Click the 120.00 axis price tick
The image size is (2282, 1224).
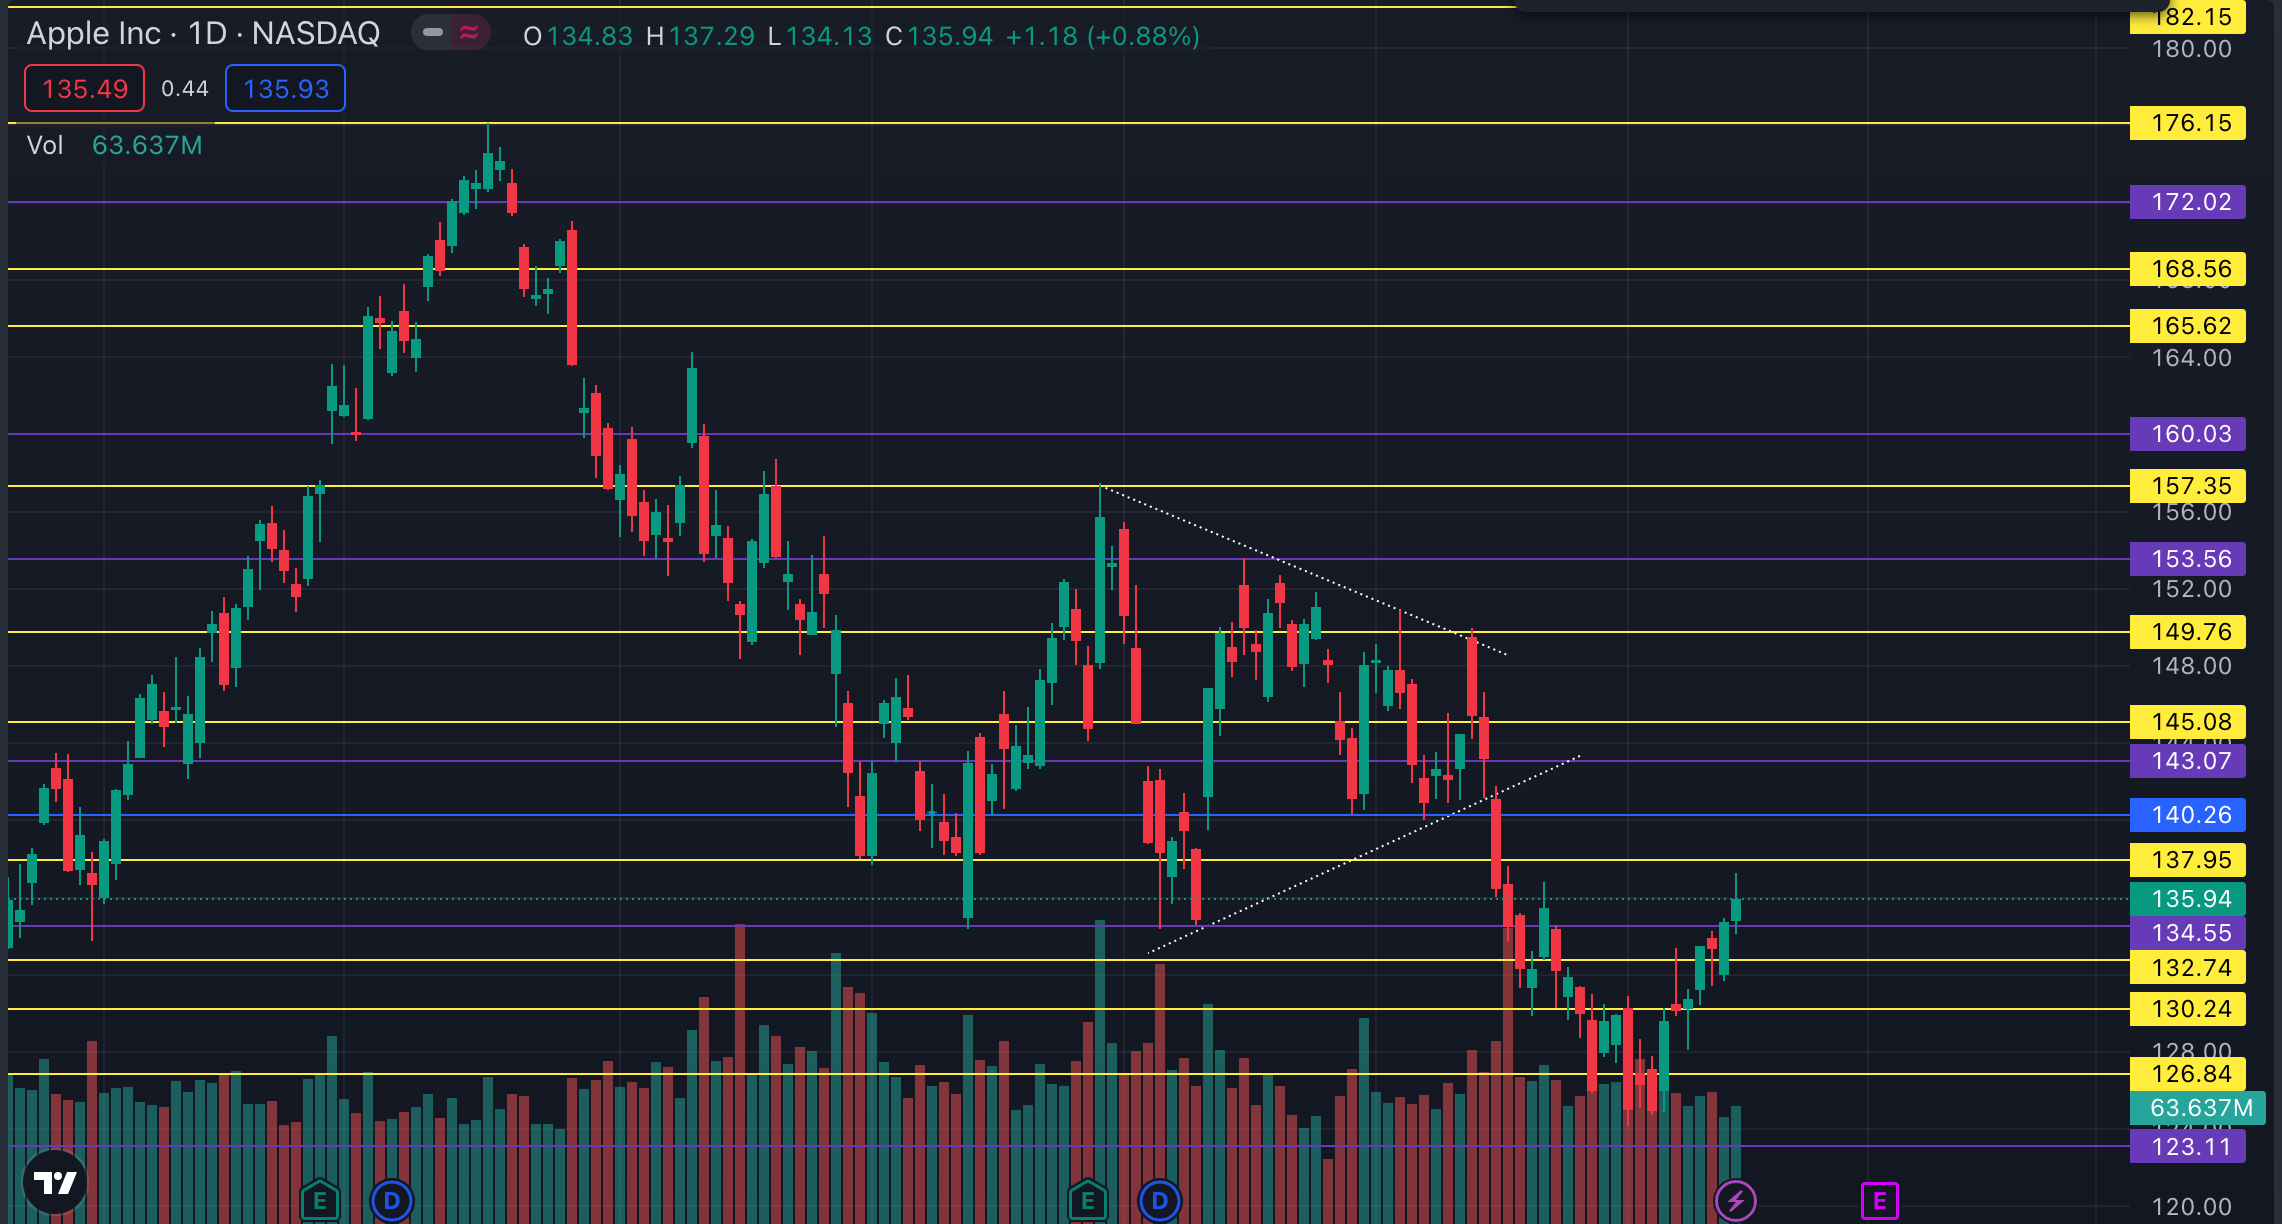(2191, 1207)
